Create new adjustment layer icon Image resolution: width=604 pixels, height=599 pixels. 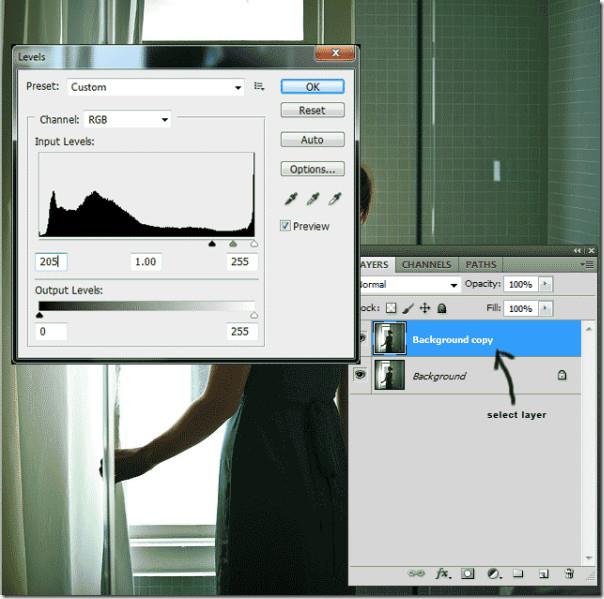(x=493, y=574)
